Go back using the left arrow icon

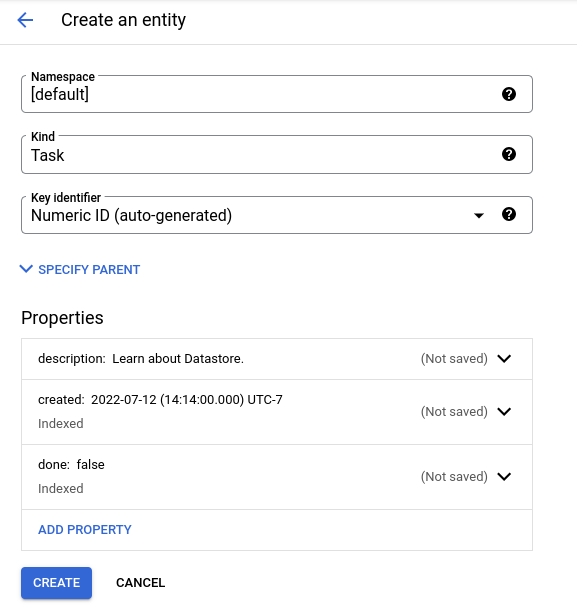click(25, 20)
